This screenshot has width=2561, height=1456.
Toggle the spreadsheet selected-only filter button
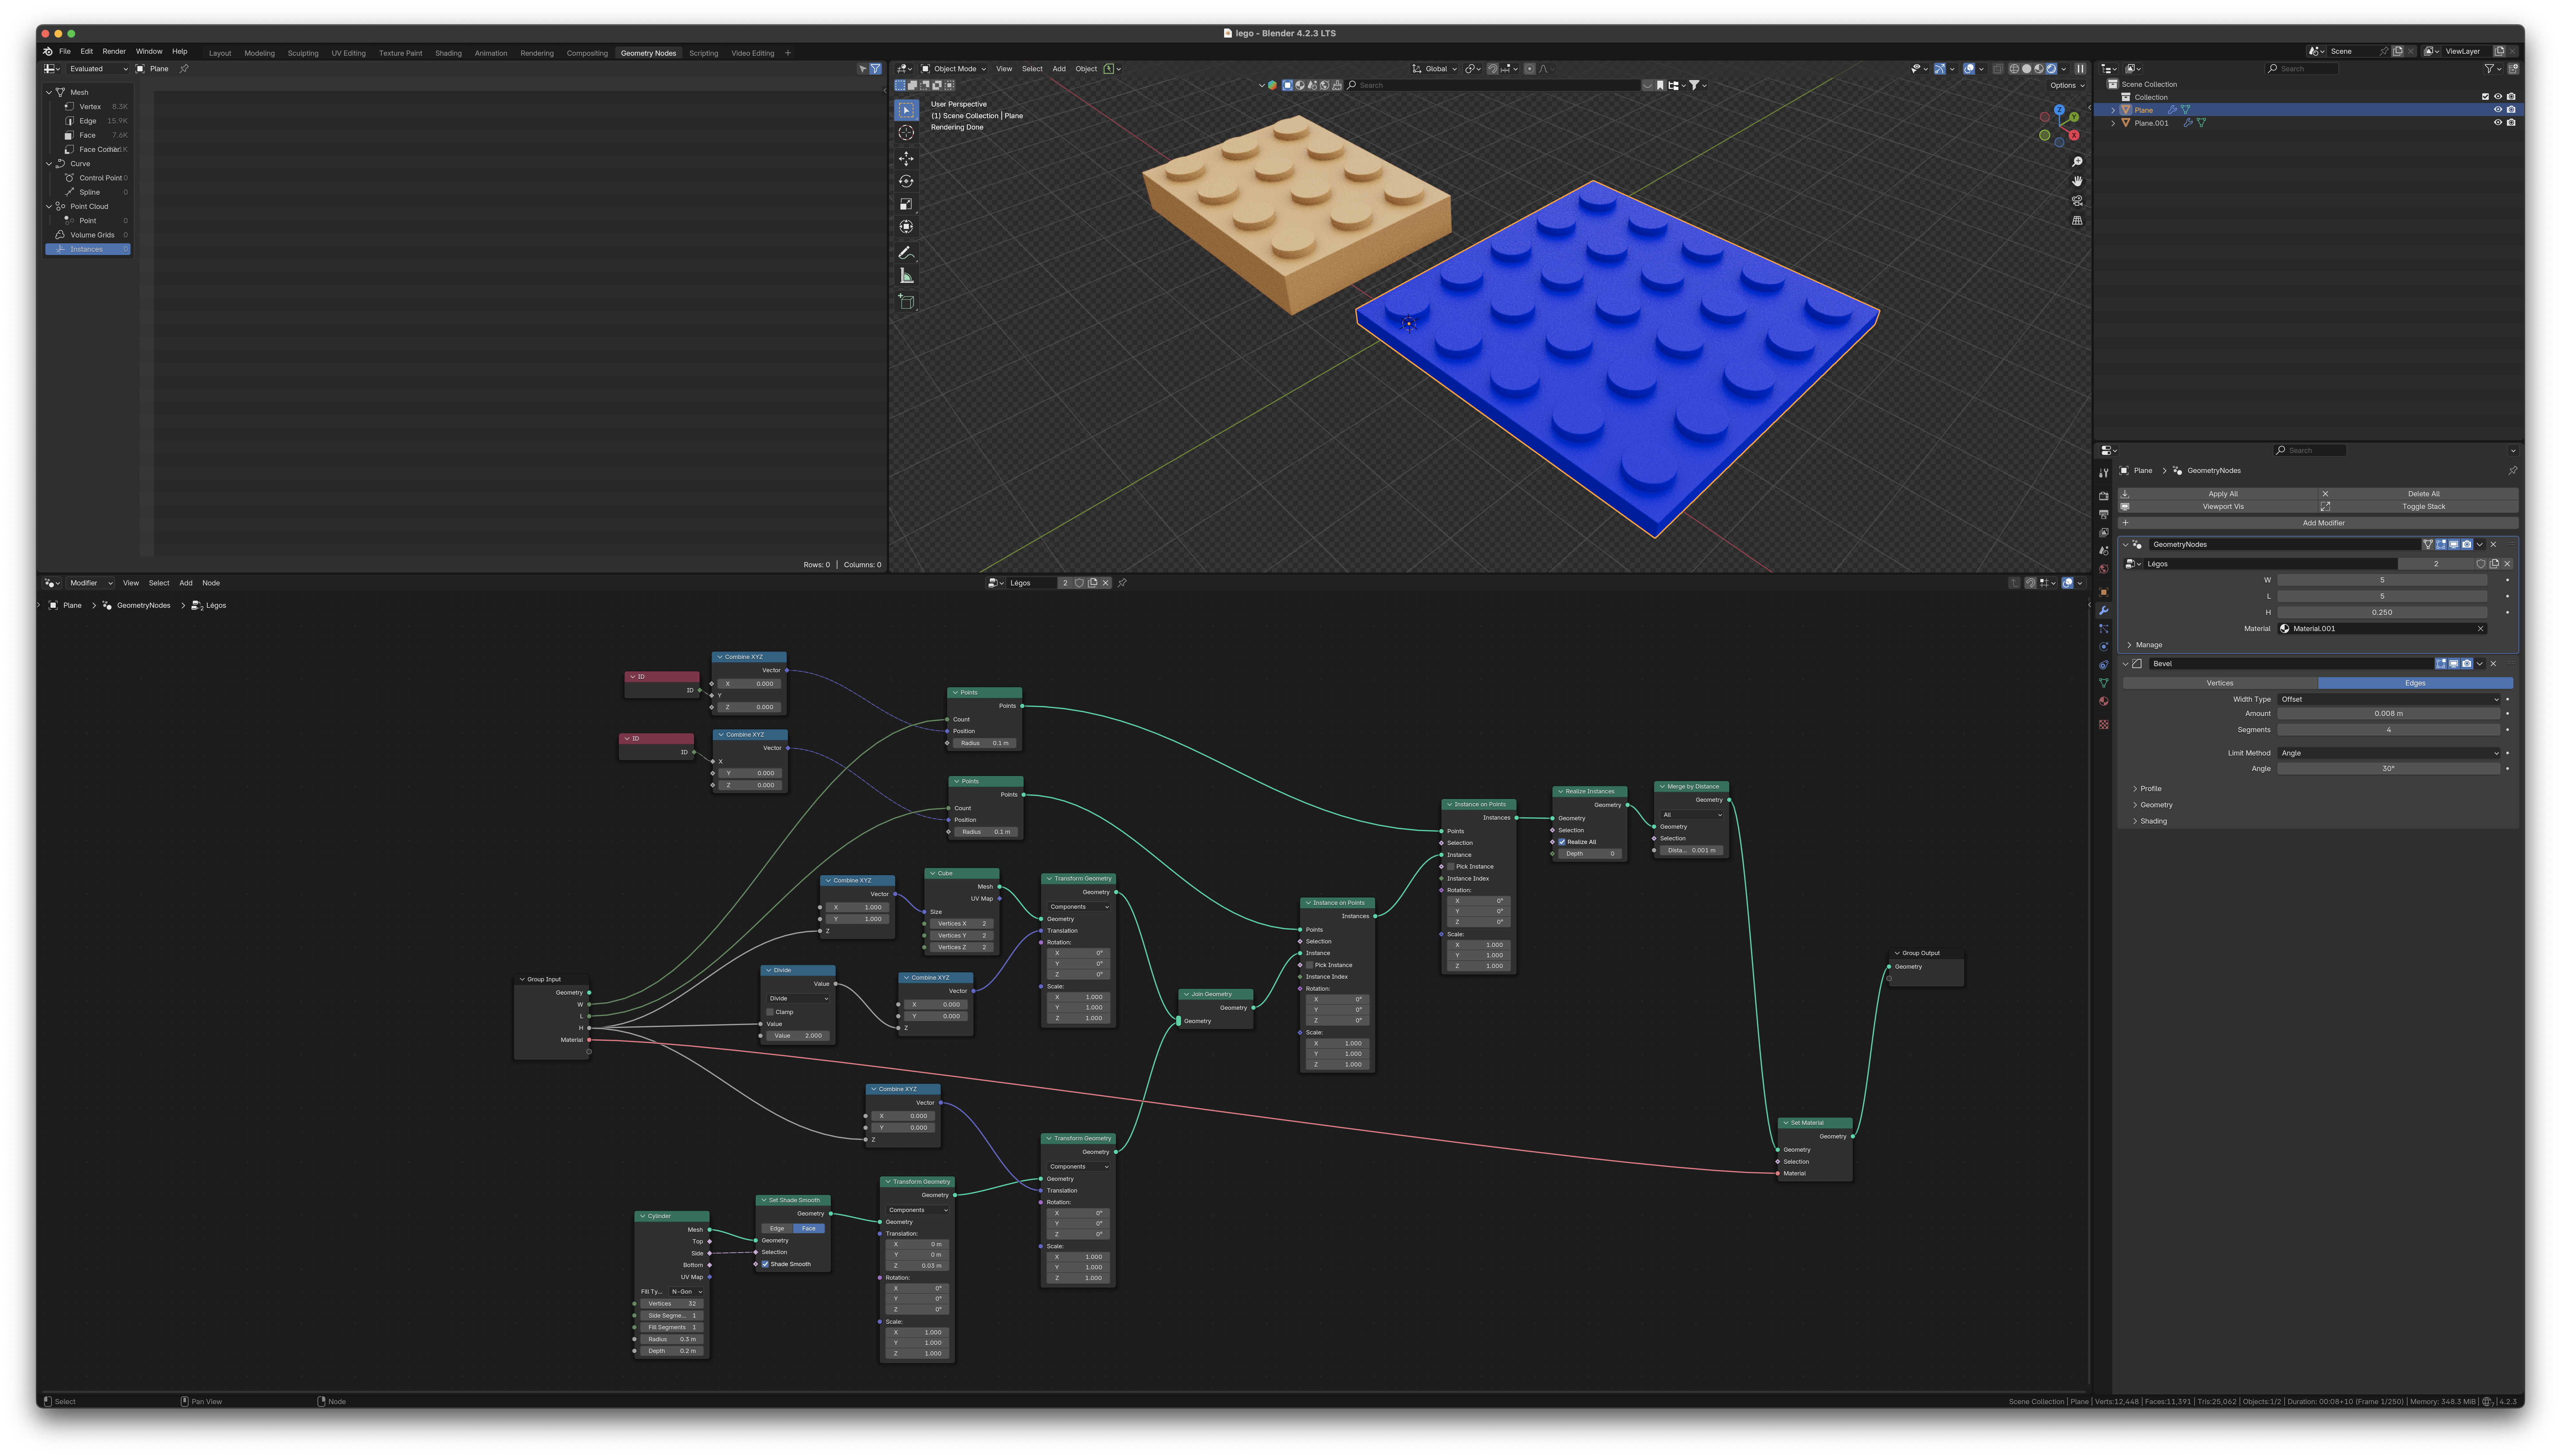click(x=863, y=69)
